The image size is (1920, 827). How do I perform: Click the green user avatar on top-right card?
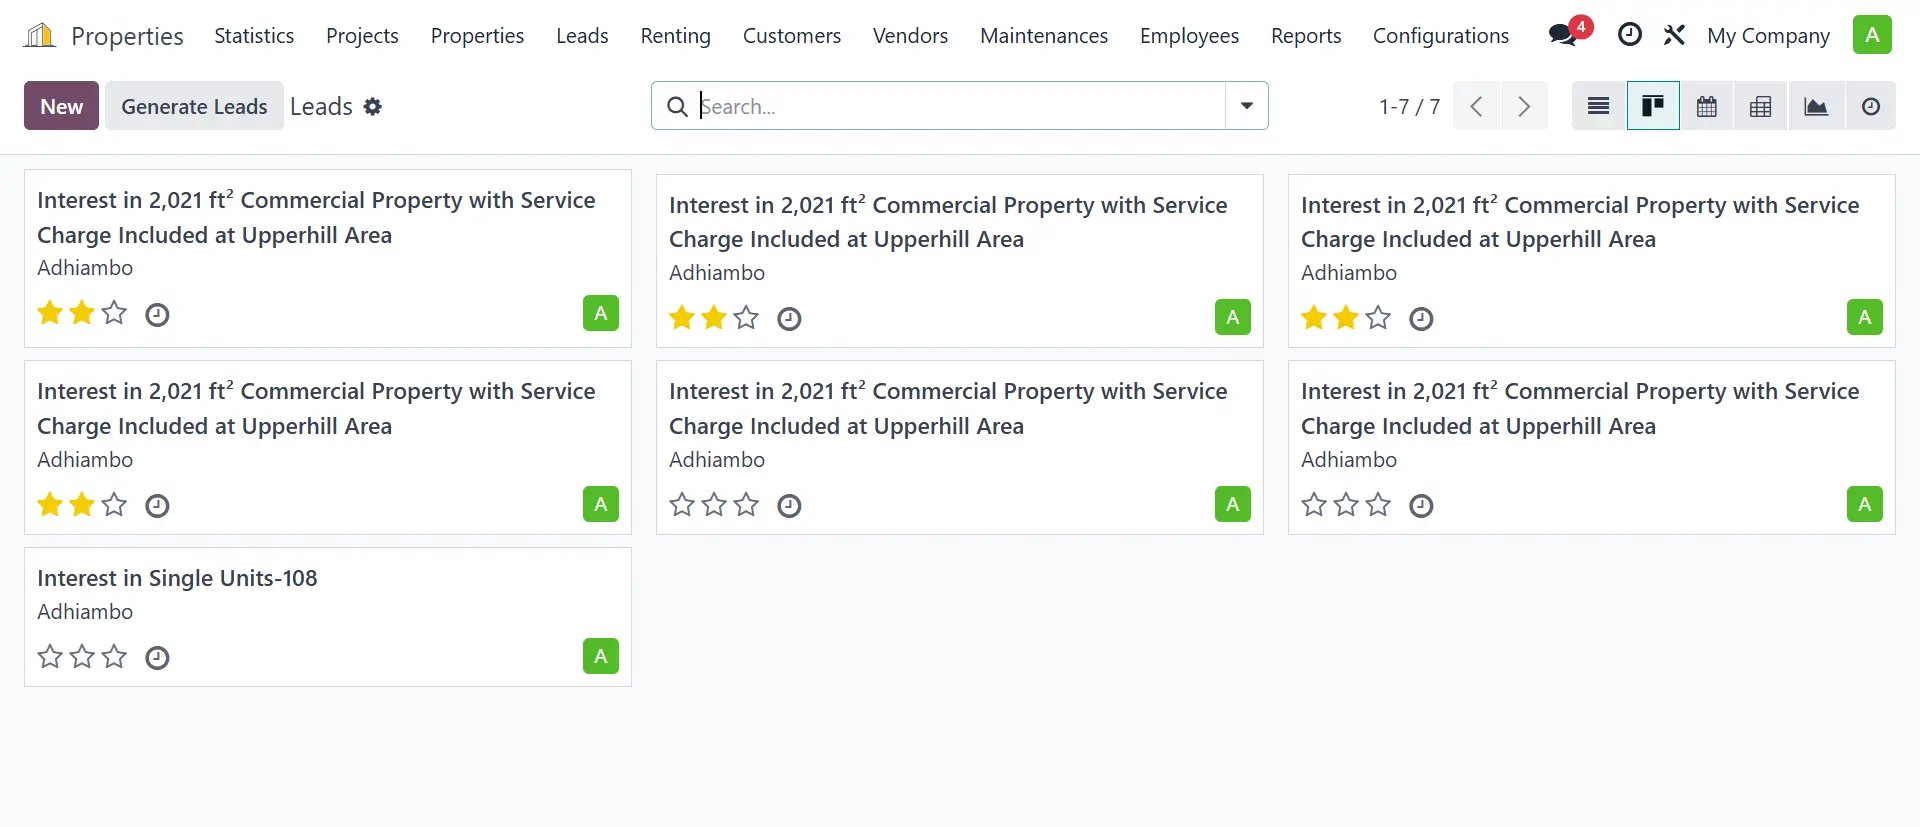(x=1864, y=318)
